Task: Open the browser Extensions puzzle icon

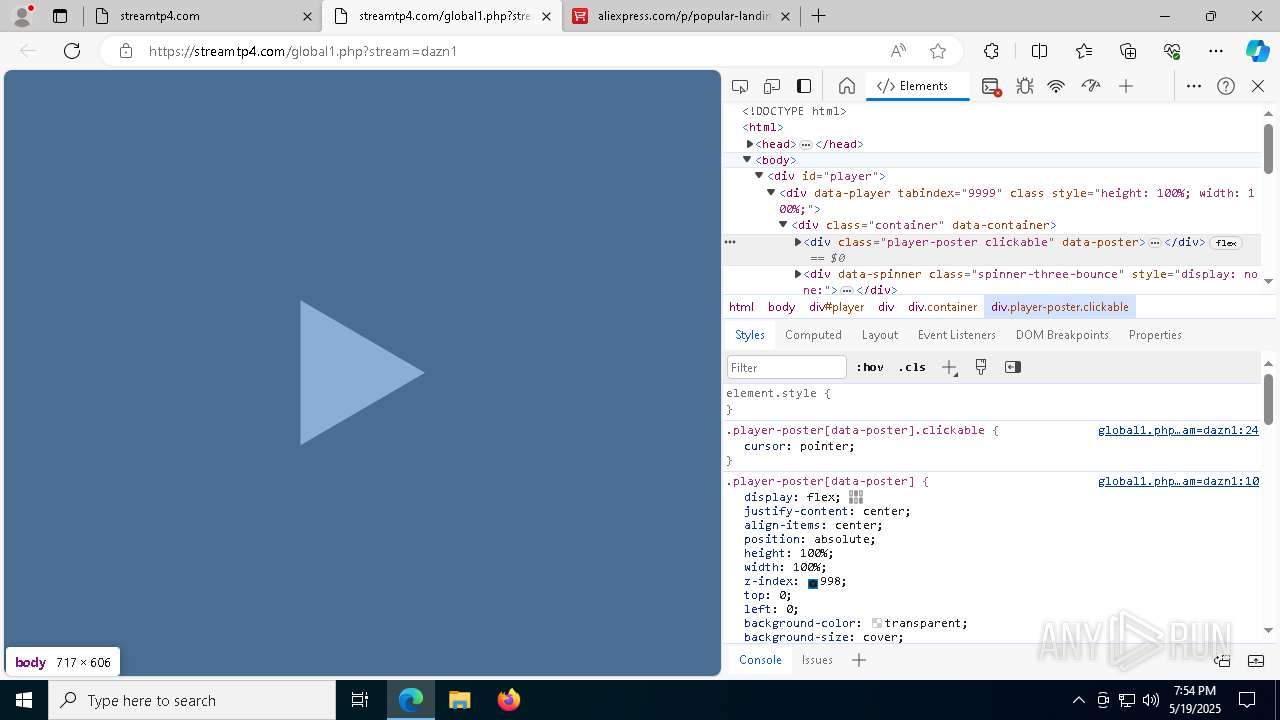Action: [x=991, y=51]
